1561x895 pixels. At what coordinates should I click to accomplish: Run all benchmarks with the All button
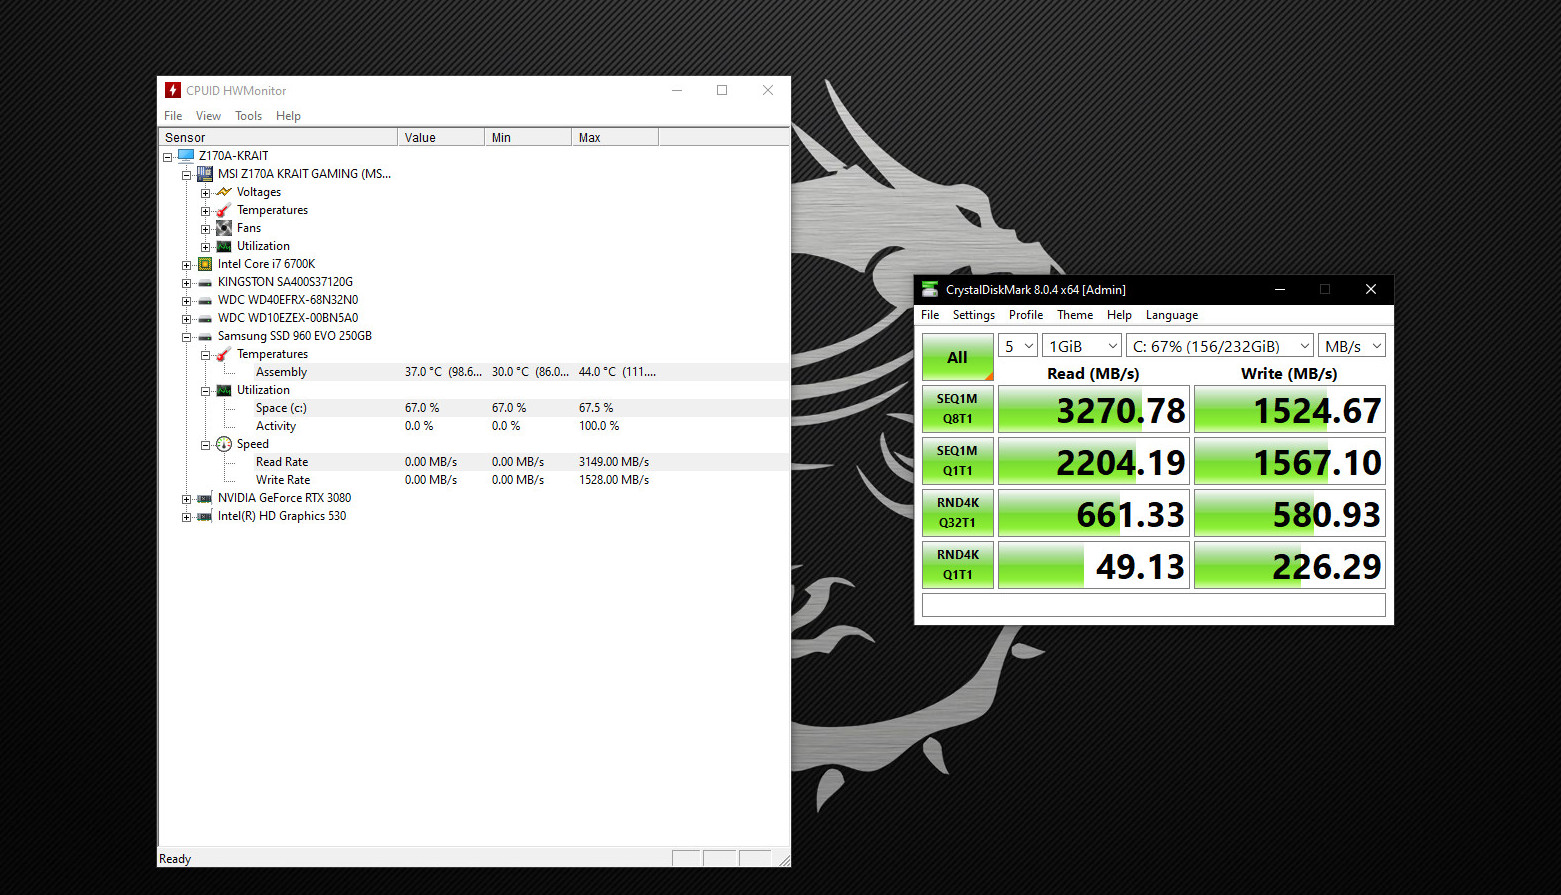pyautogui.click(x=958, y=357)
